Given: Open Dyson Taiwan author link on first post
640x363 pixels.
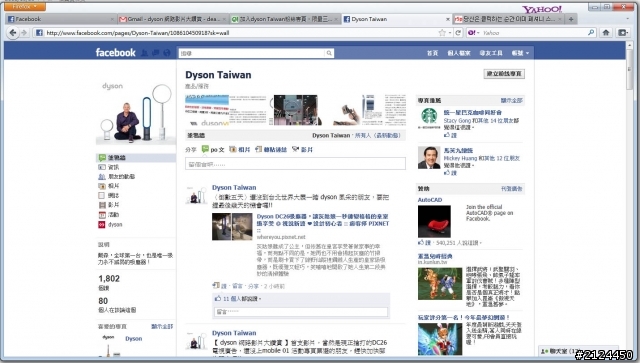Looking at the screenshot, I should click(x=234, y=187).
